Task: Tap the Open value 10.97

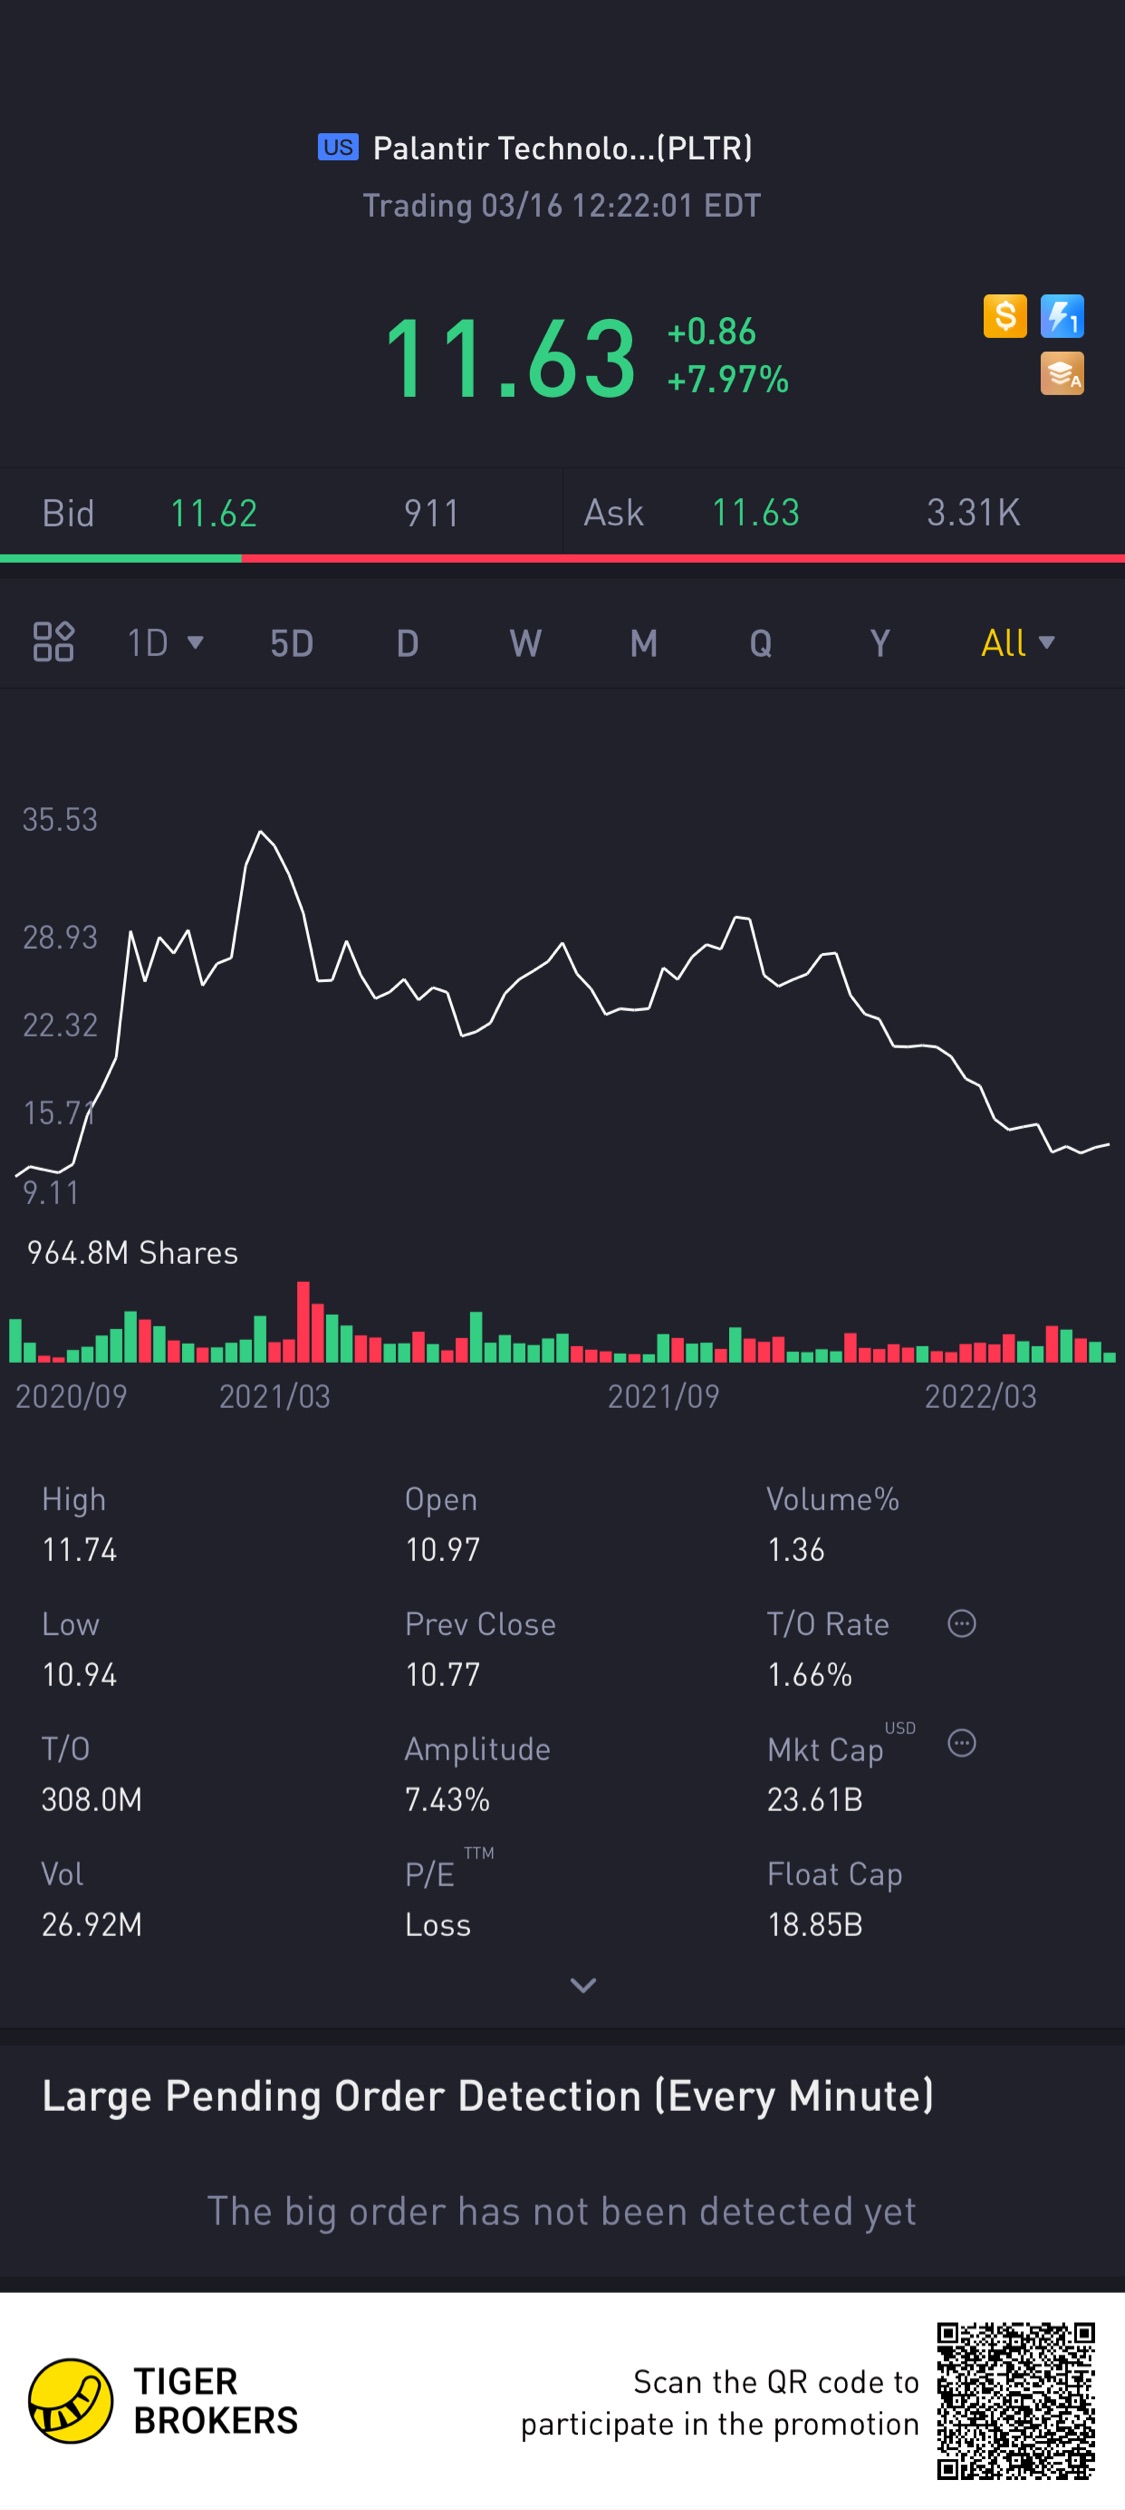Action: (x=443, y=1549)
